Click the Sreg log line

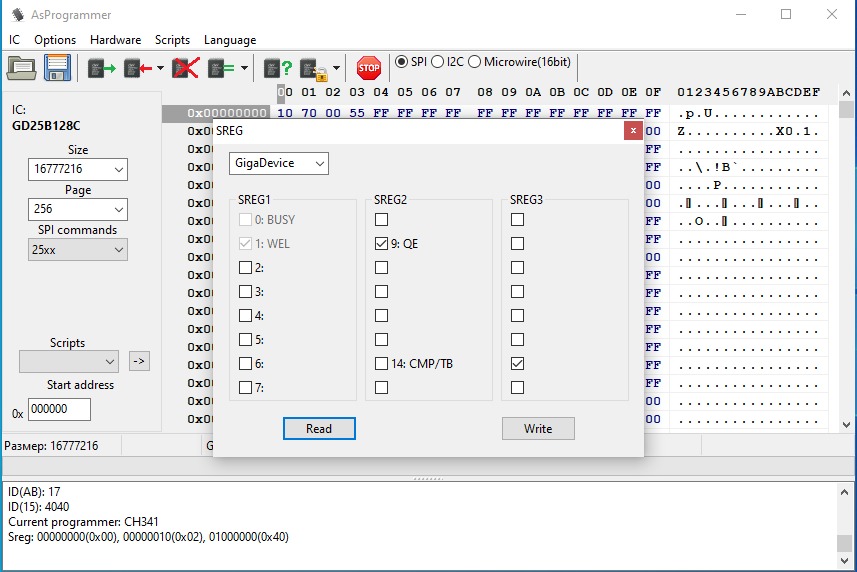coord(148,537)
